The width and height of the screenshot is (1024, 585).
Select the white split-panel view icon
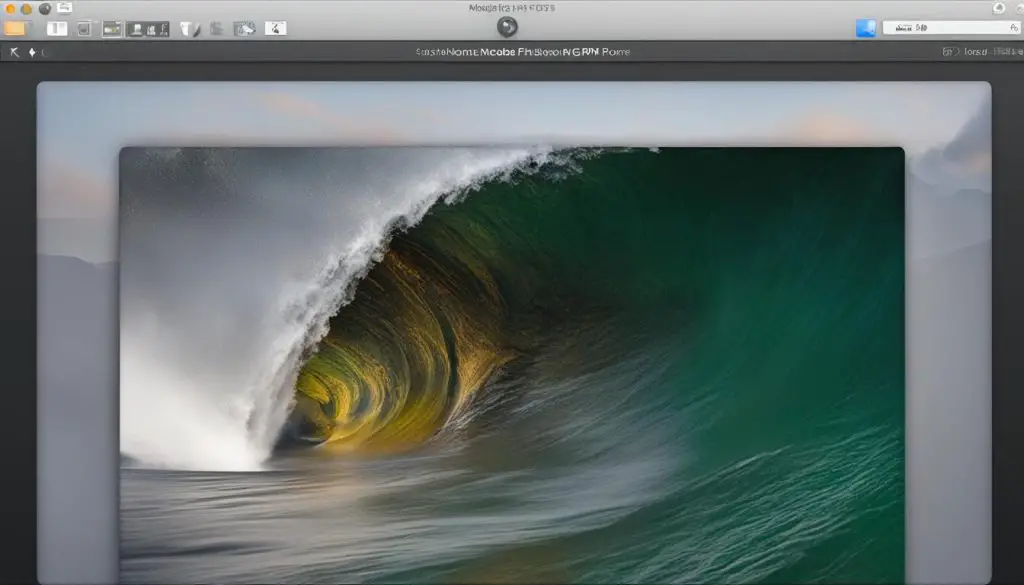pyautogui.click(x=57, y=28)
